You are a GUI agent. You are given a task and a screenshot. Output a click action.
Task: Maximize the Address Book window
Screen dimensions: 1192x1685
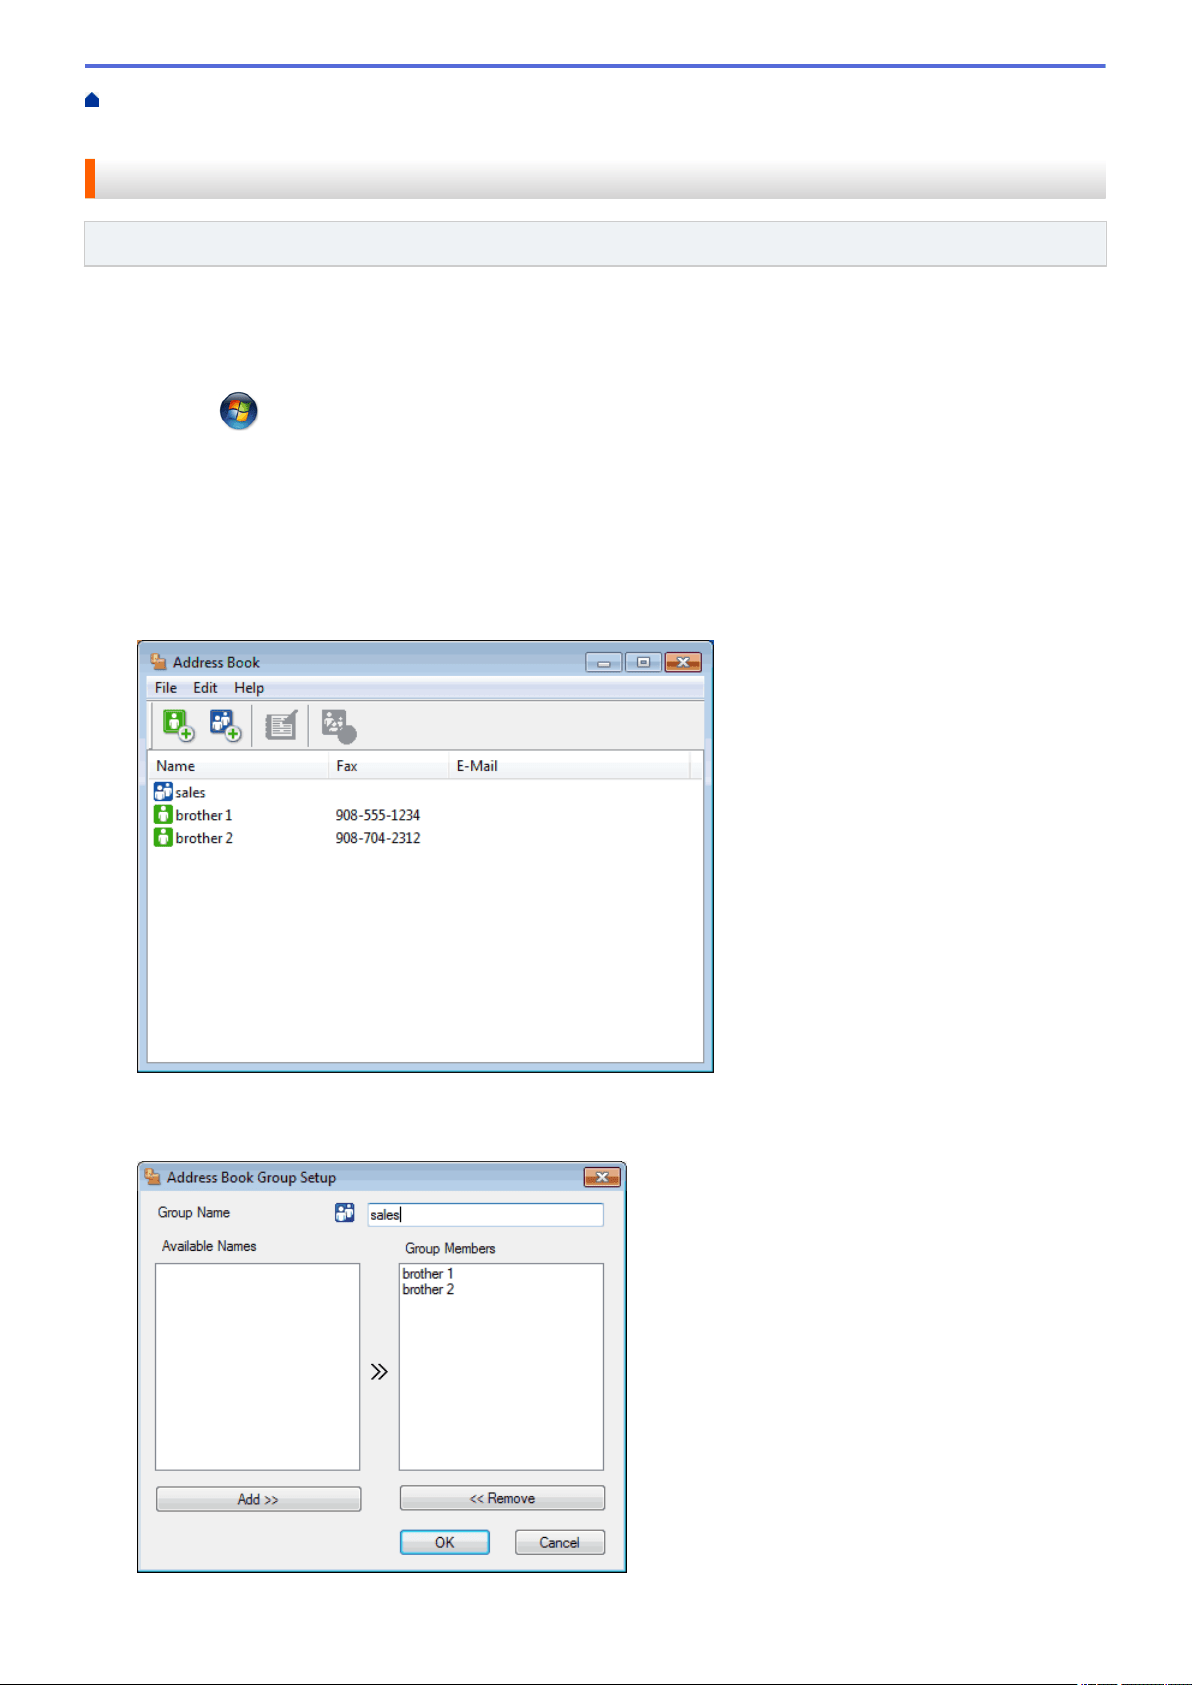tap(644, 662)
